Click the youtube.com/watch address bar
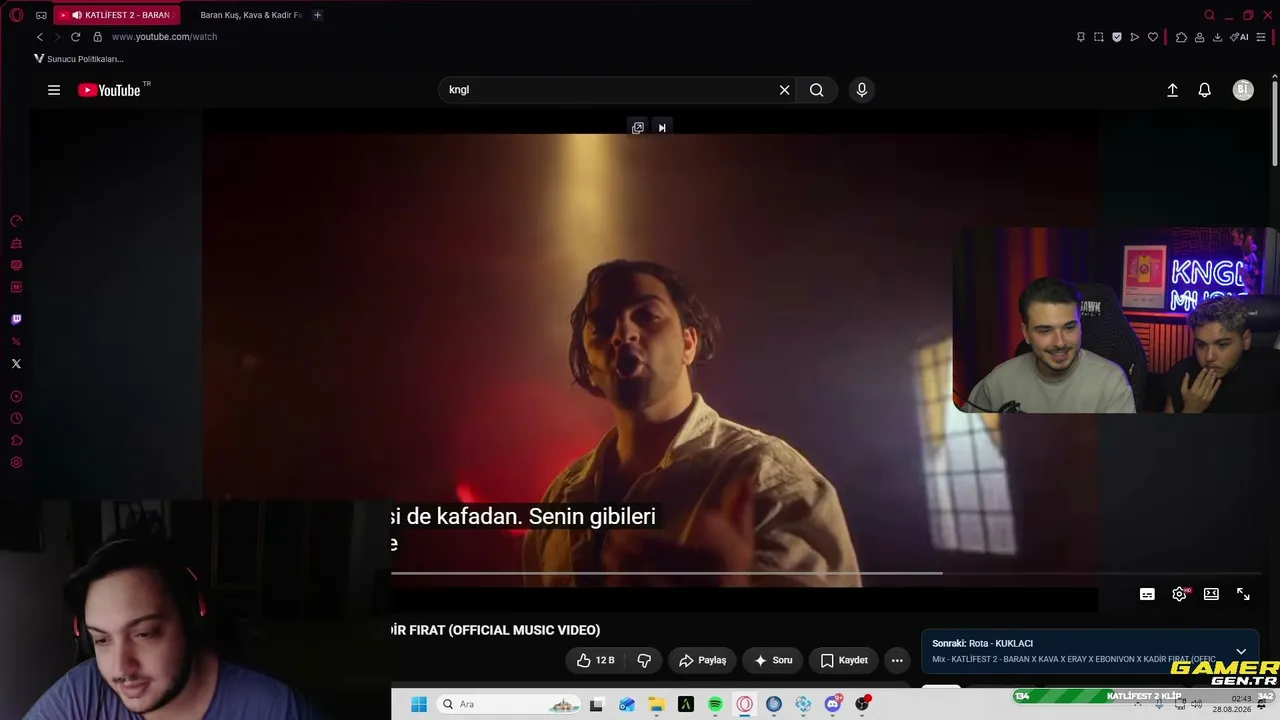Screen dimensions: 1280x720 pyautogui.click(x=164, y=37)
